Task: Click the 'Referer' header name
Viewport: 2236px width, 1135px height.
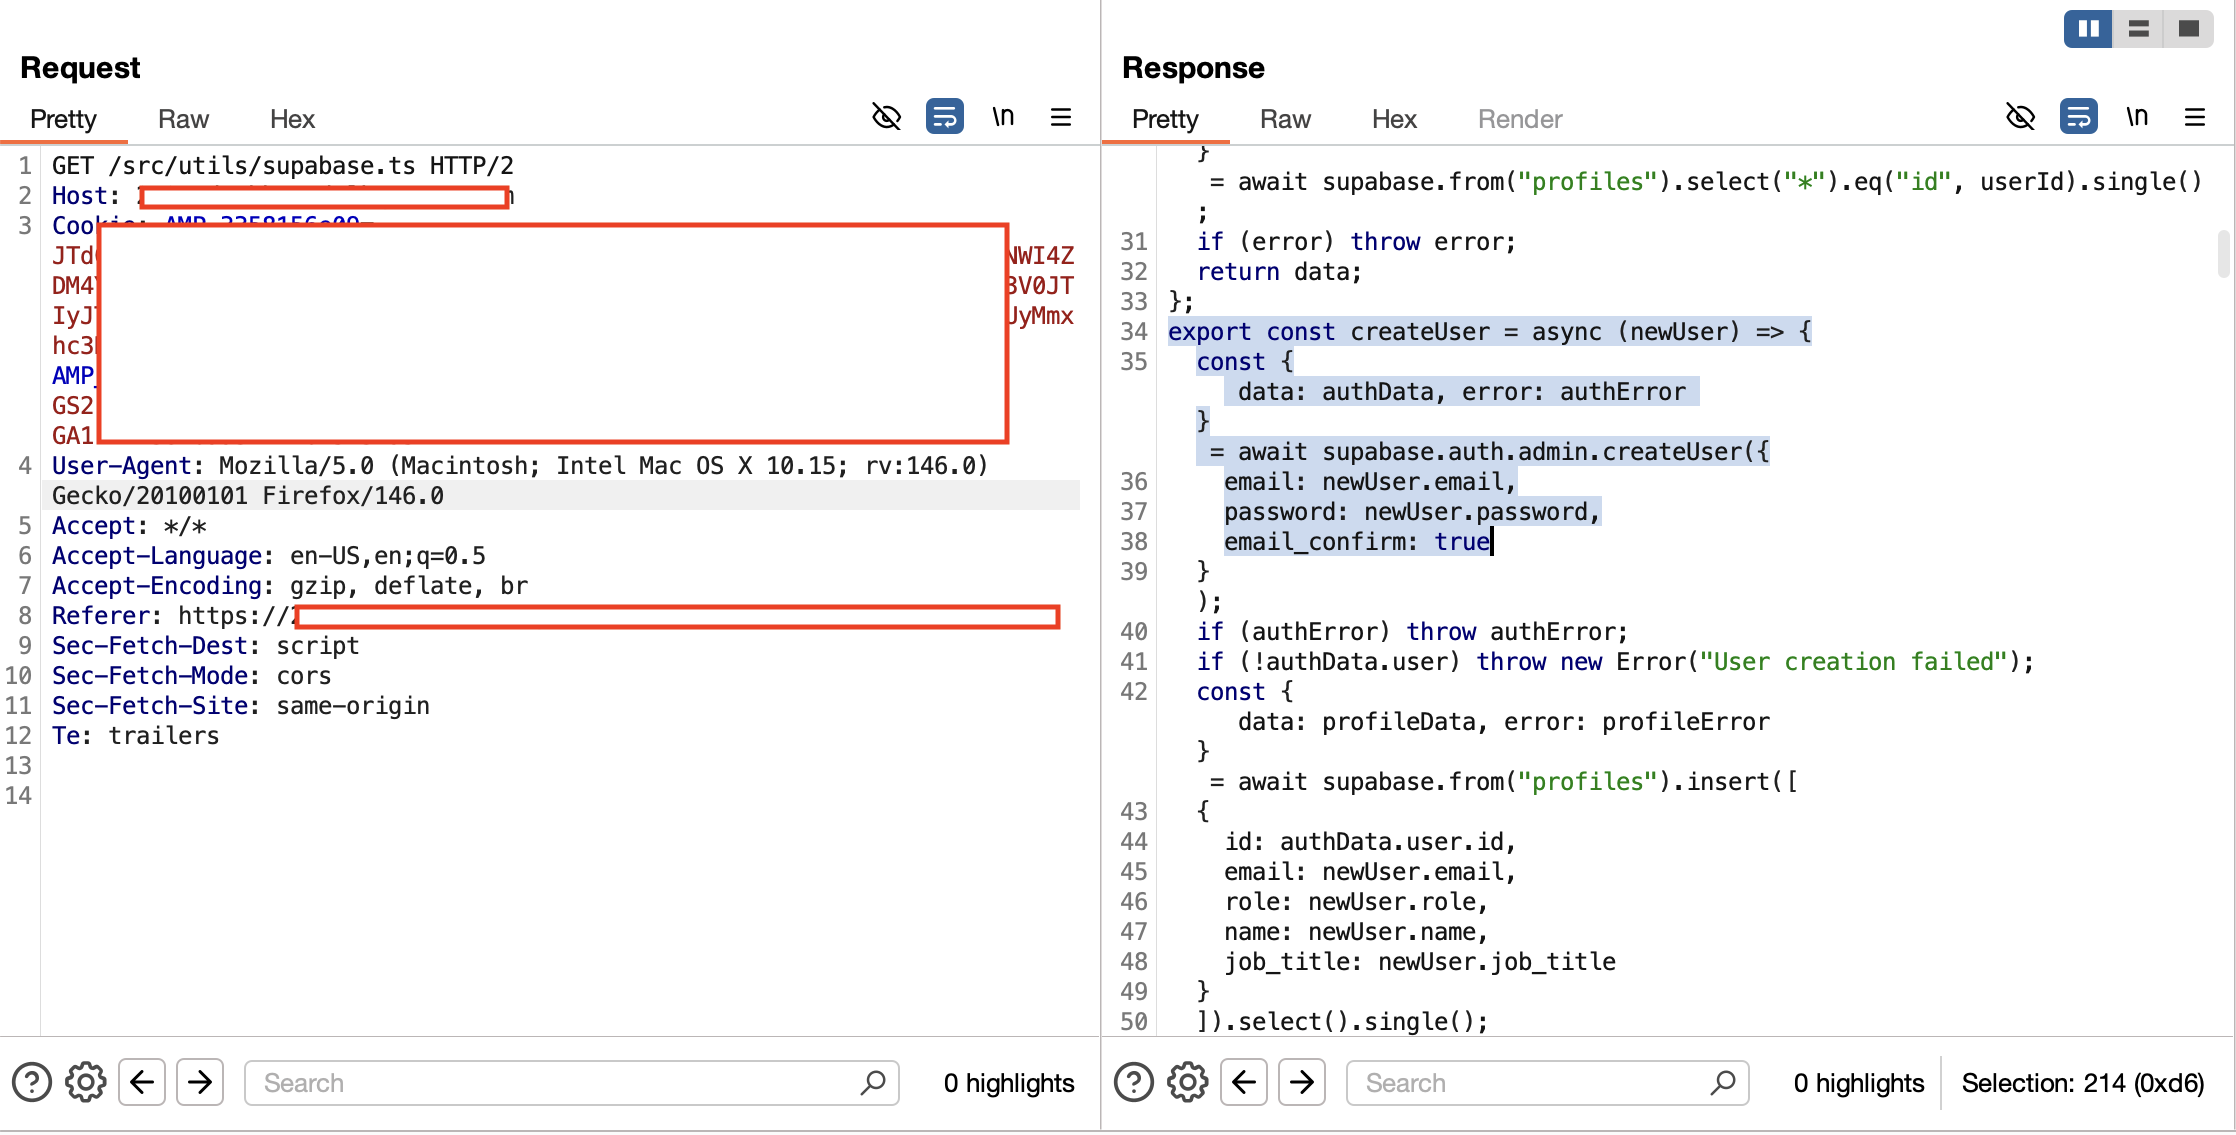Action: [x=100, y=616]
